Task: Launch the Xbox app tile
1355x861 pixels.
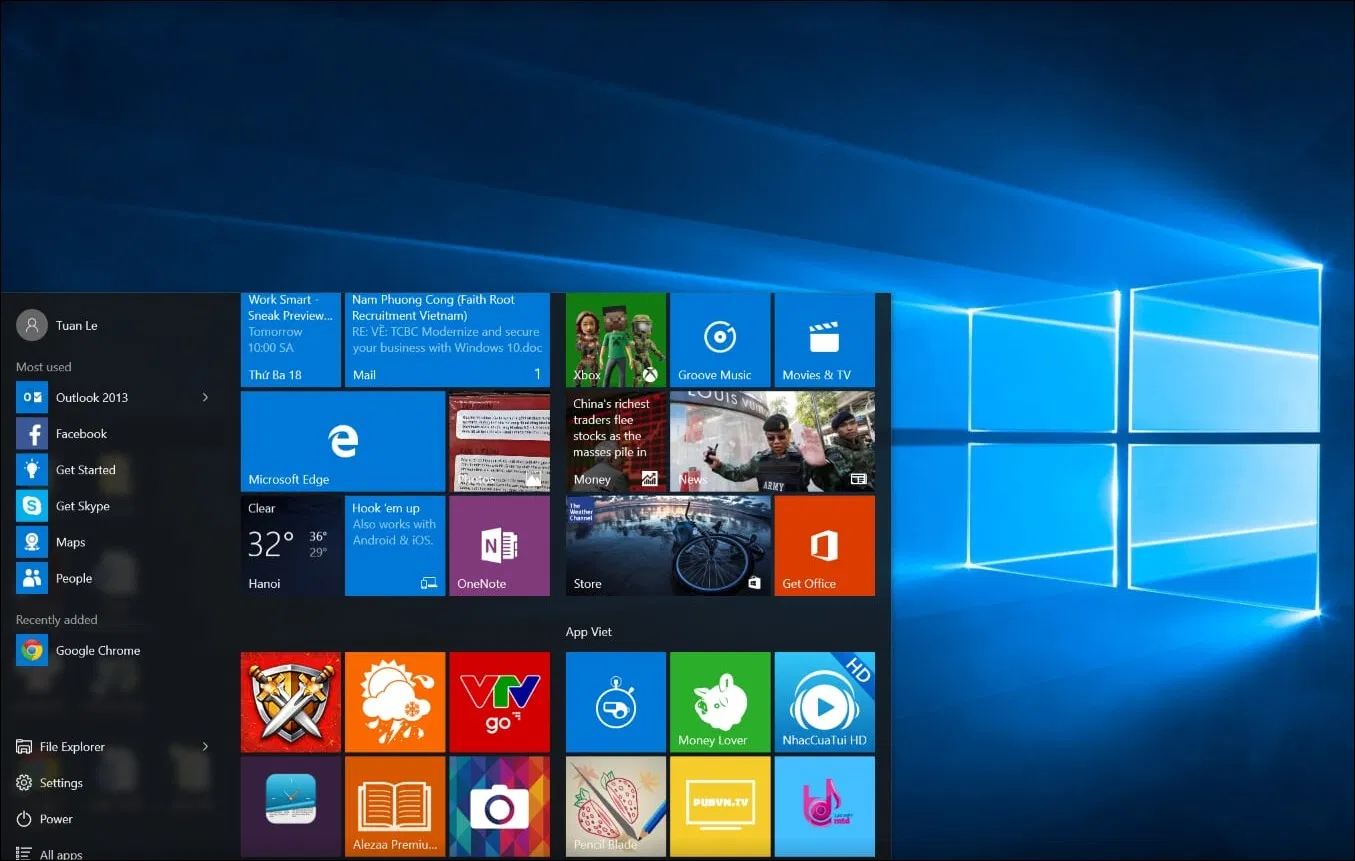Action: [x=615, y=339]
